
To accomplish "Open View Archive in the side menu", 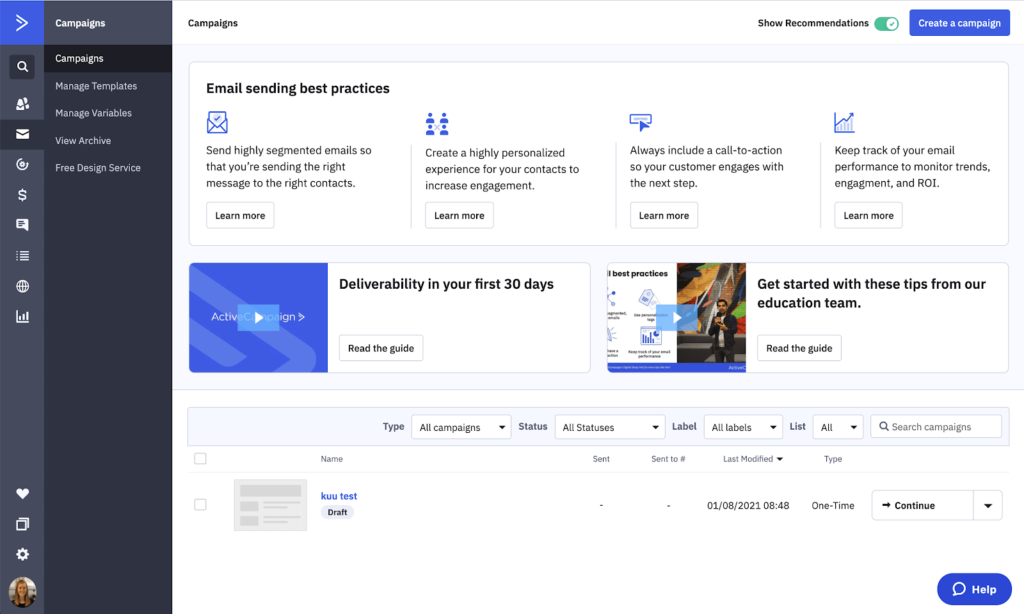I will tap(83, 141).
